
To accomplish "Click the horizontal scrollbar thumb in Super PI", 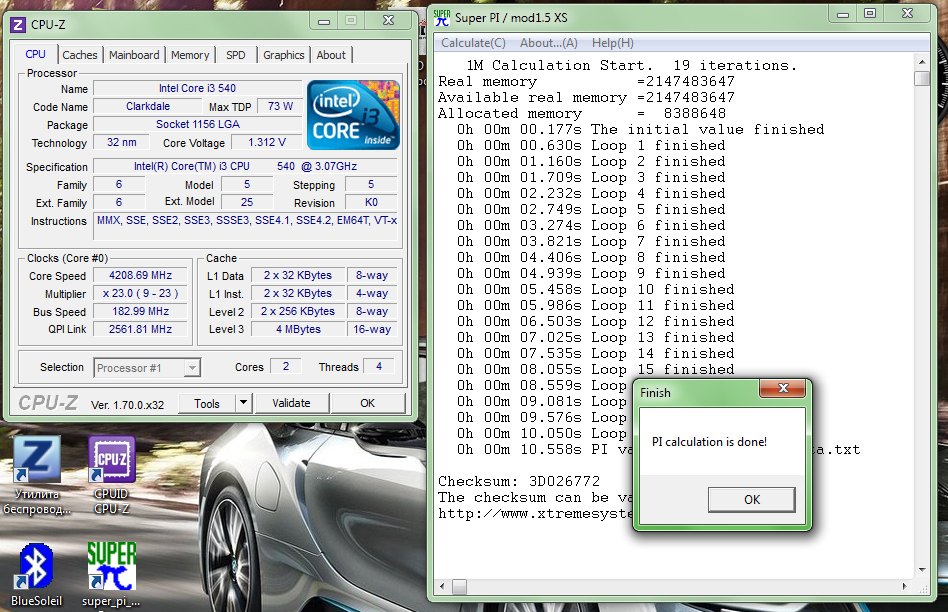I will coord(459,587).
